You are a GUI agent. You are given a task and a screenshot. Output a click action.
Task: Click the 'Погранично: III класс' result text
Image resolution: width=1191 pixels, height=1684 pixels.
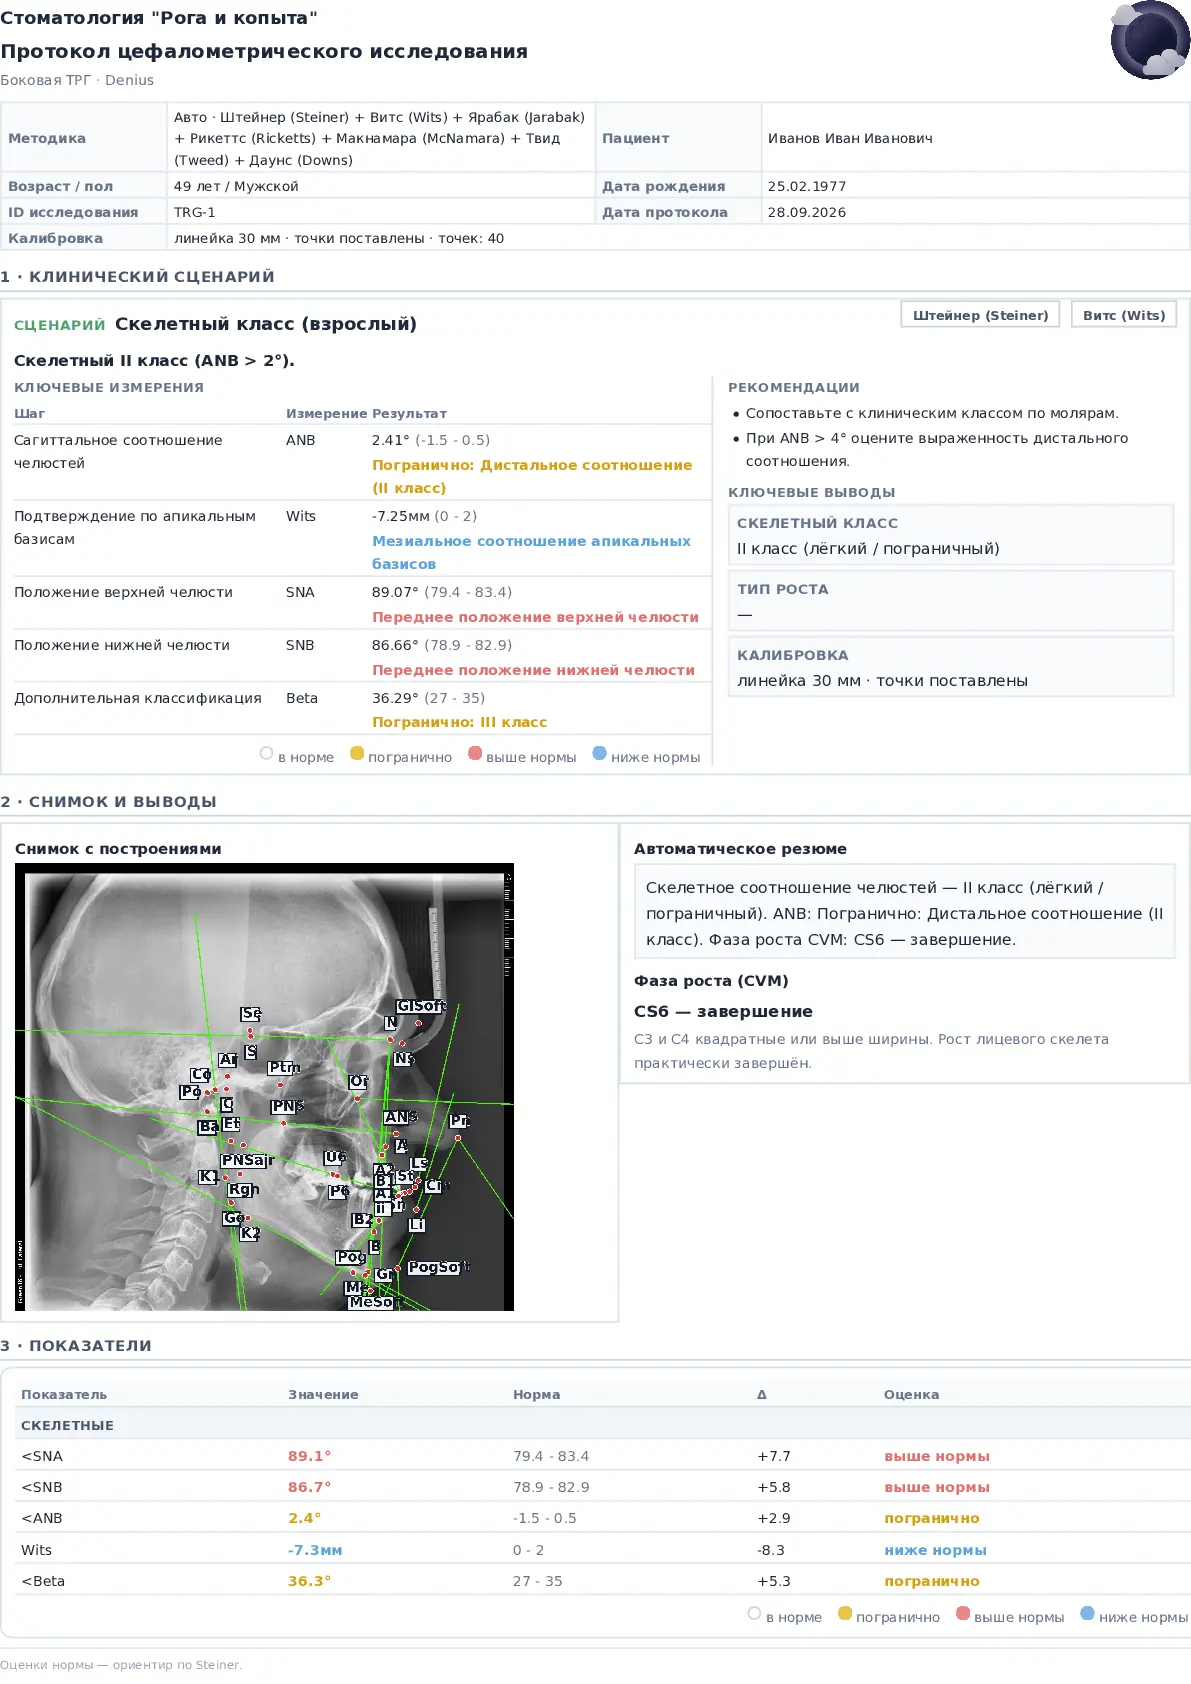coord(459,722)
